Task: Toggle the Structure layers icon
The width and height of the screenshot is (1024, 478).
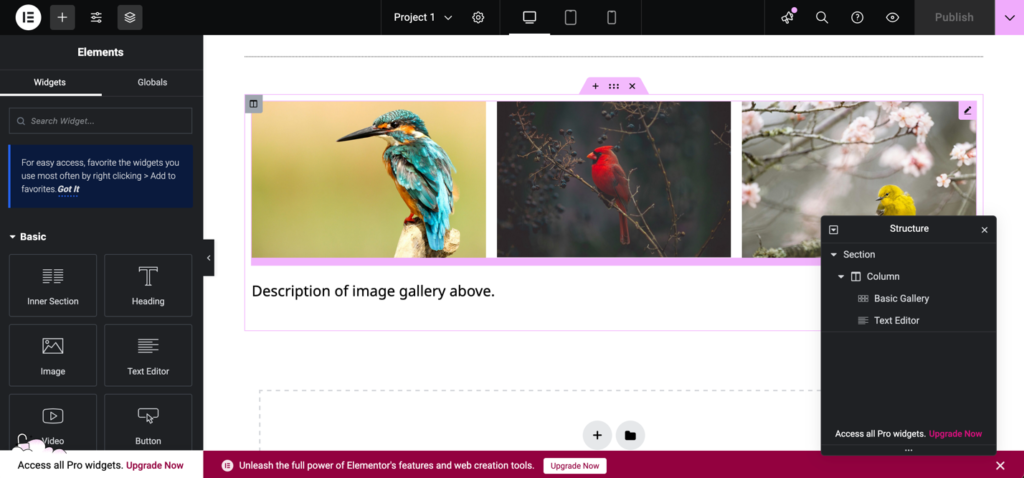Action: (130, 18)
